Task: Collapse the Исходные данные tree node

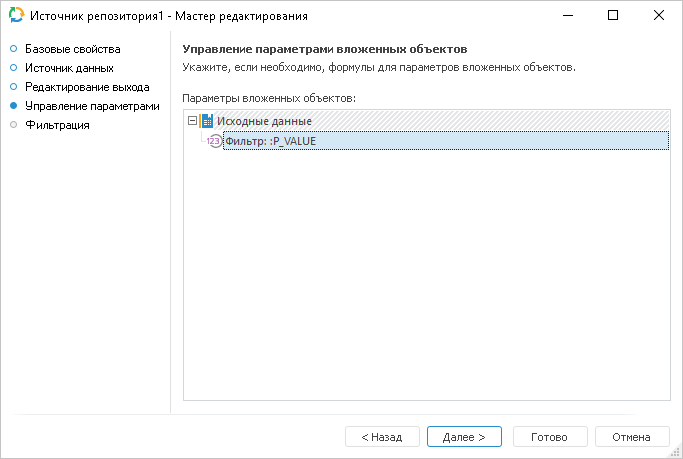Action: pyautogui.click(x=193, y=121)
